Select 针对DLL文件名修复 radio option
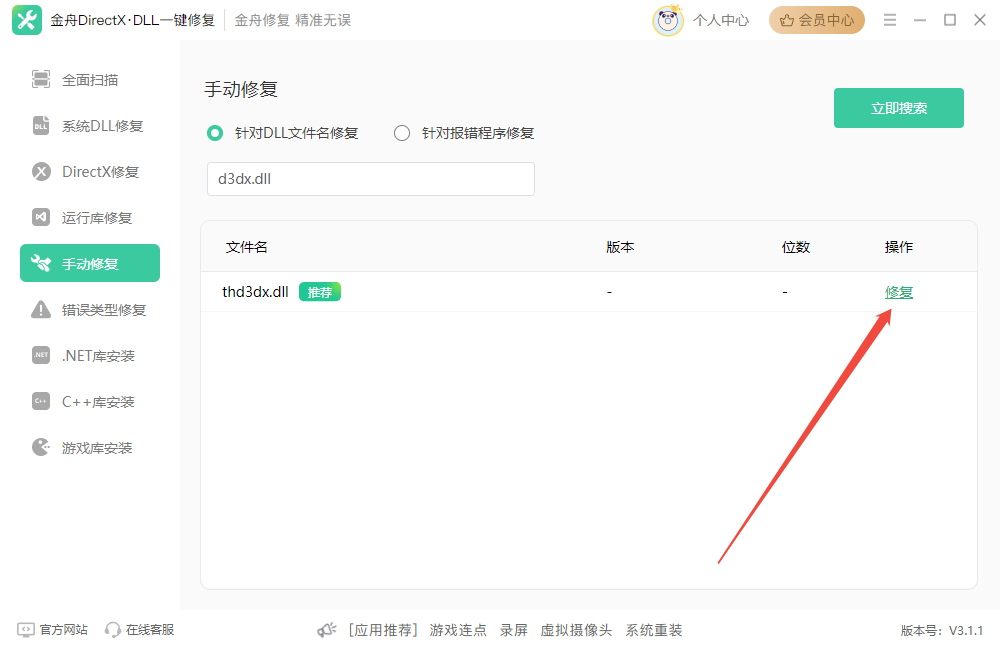The height and width of the screenshot is (650, 1000). click(215, 133)
